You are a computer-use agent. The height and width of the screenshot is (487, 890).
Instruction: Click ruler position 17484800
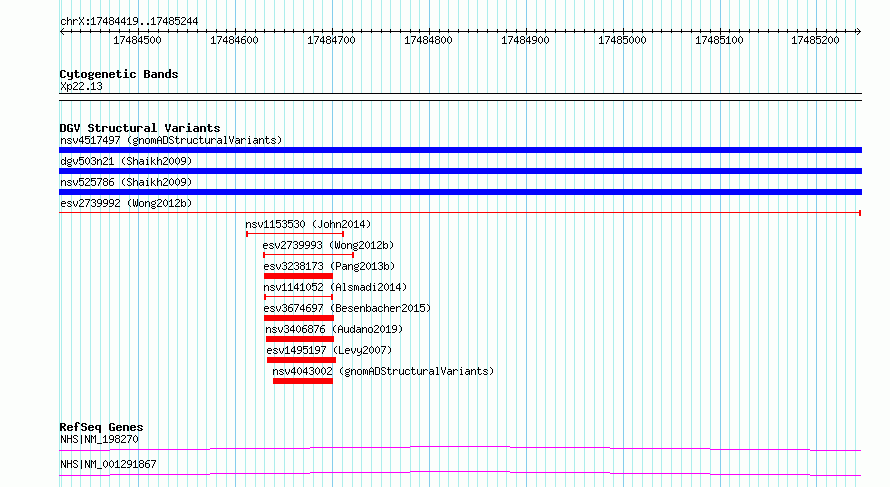tap(428, 40)
